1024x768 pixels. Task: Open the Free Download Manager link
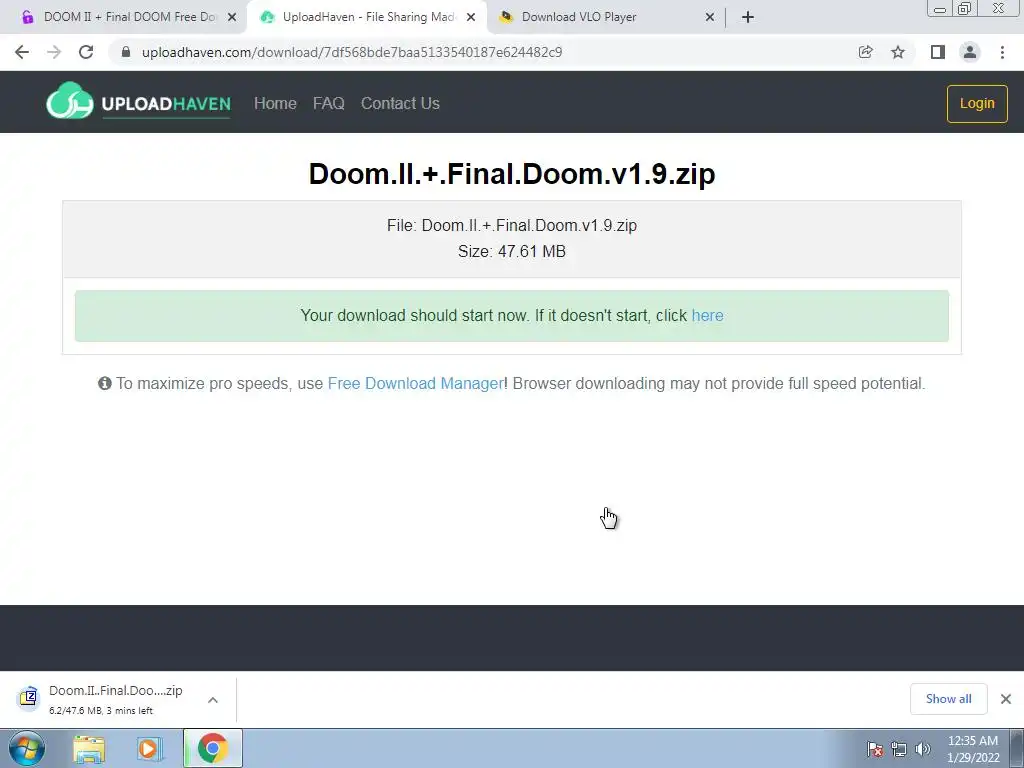415,383
